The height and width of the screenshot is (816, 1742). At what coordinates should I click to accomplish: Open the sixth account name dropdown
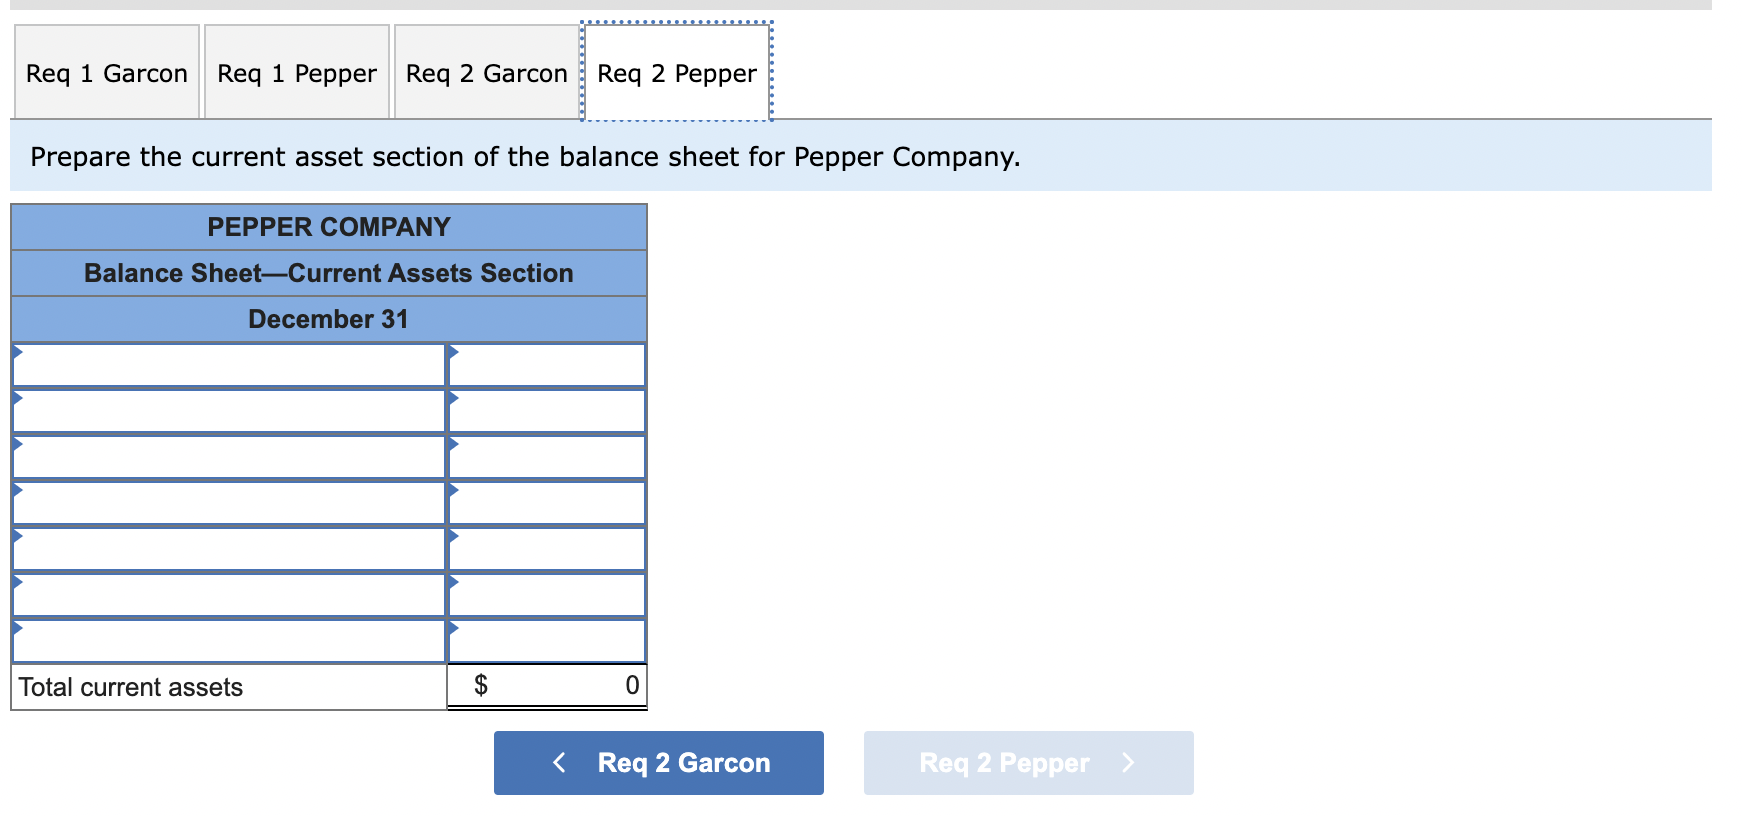[228, 595]
